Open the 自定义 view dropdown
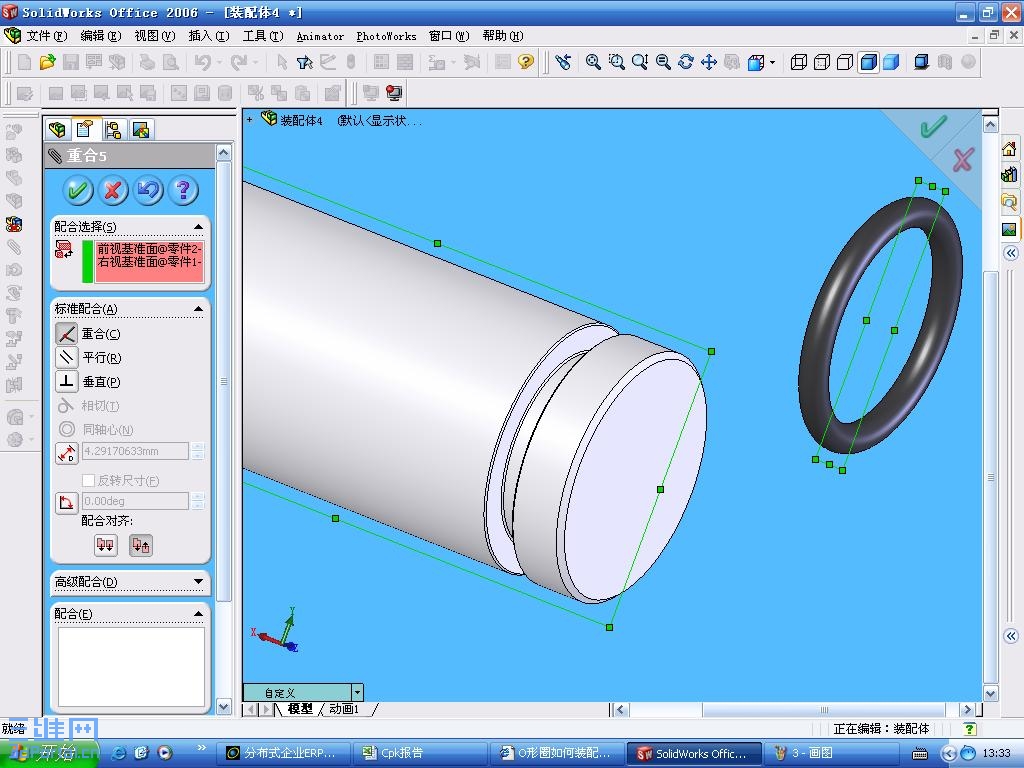 click(357, 692)
